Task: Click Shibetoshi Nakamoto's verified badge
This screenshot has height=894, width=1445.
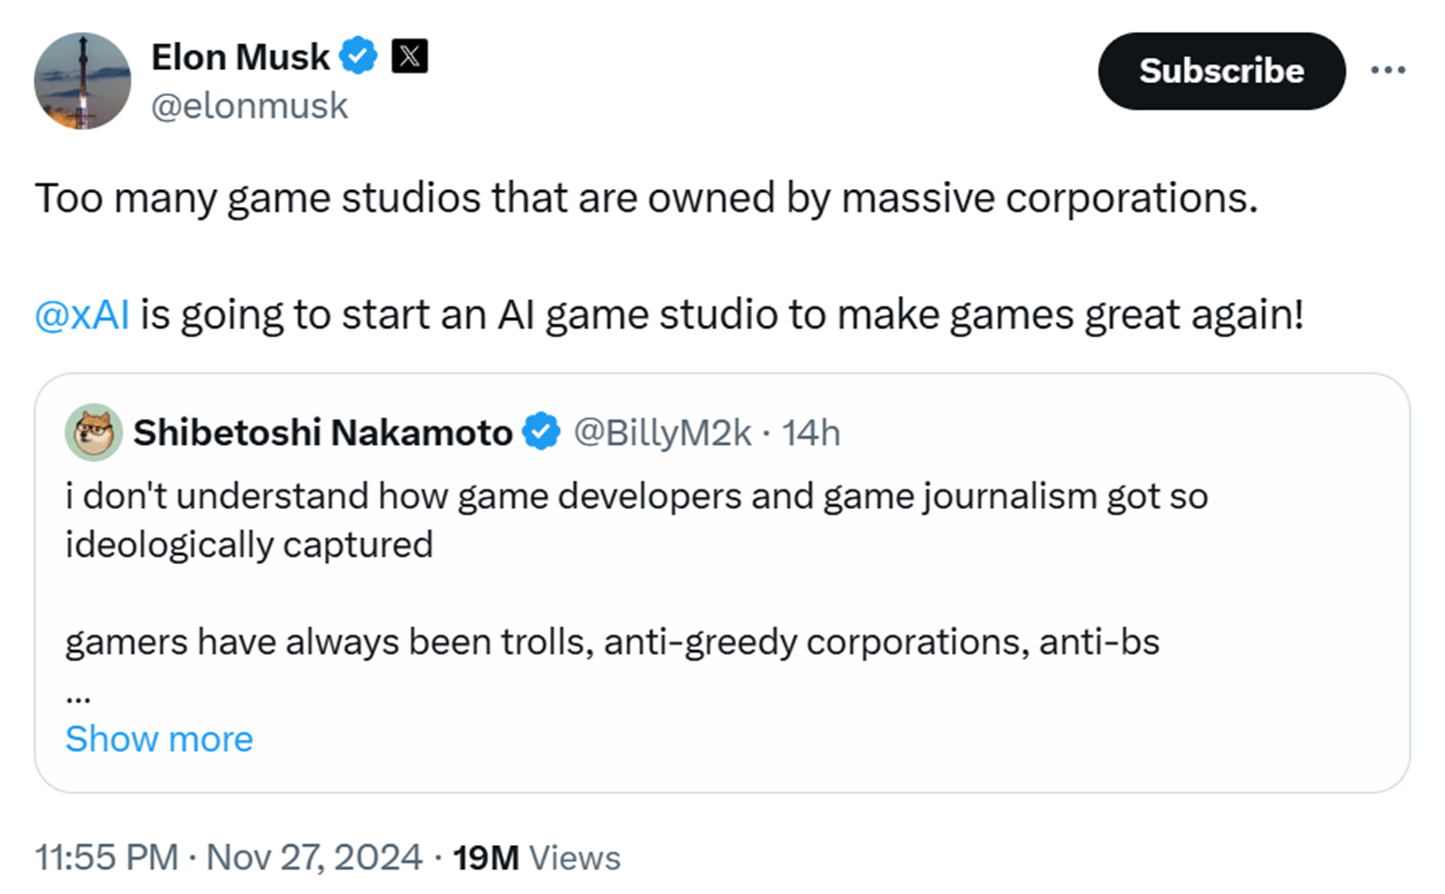Action: click(x=542, y=432)
